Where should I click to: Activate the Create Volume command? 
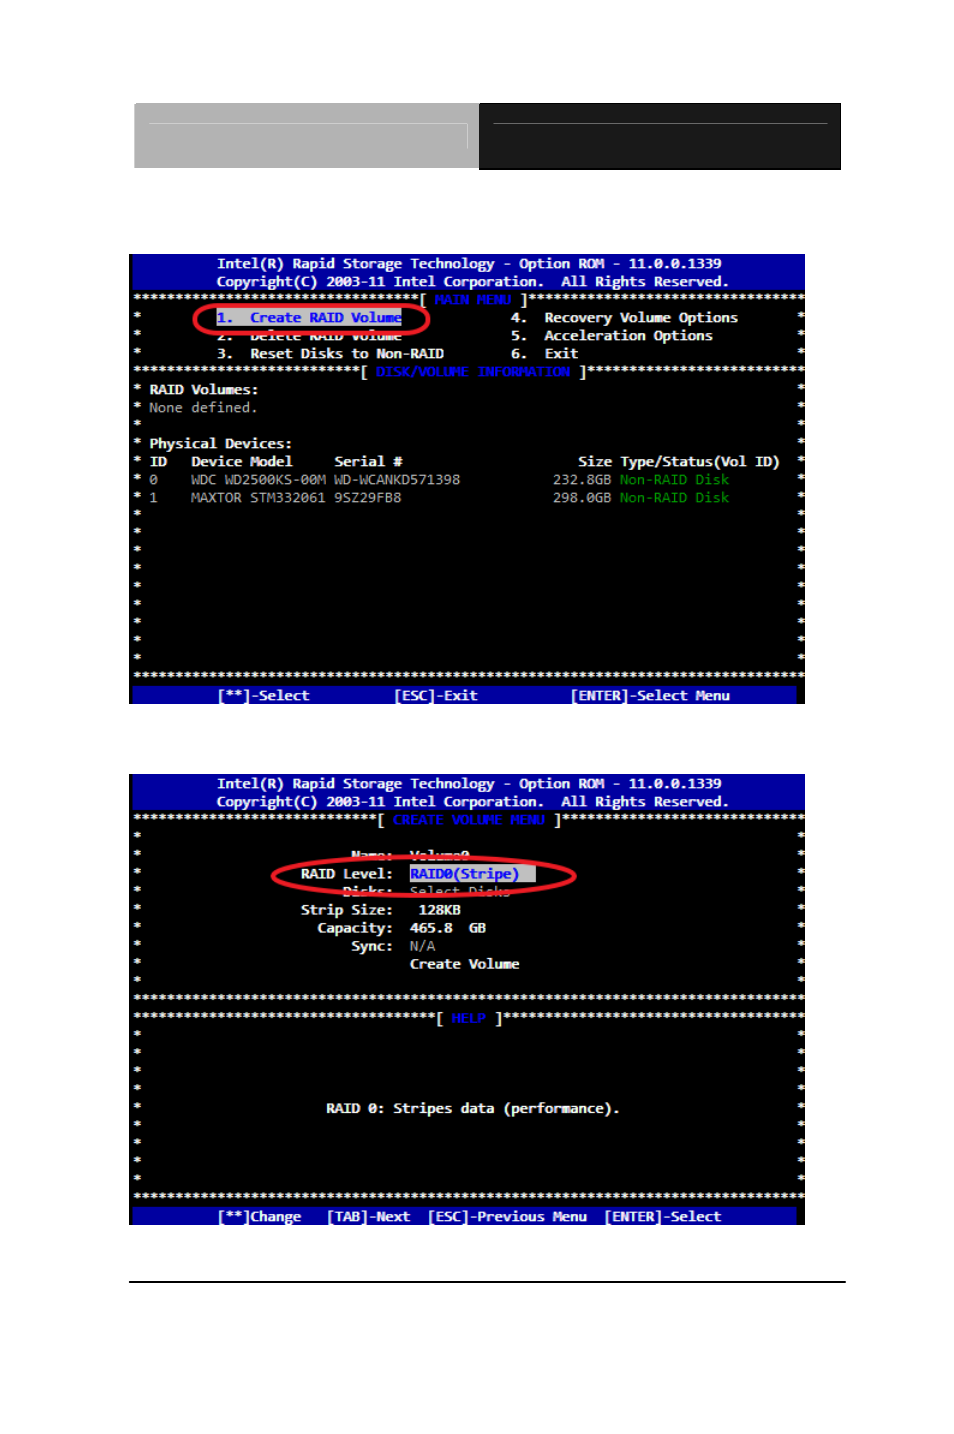pyautogui.click(x=465, y=964)
